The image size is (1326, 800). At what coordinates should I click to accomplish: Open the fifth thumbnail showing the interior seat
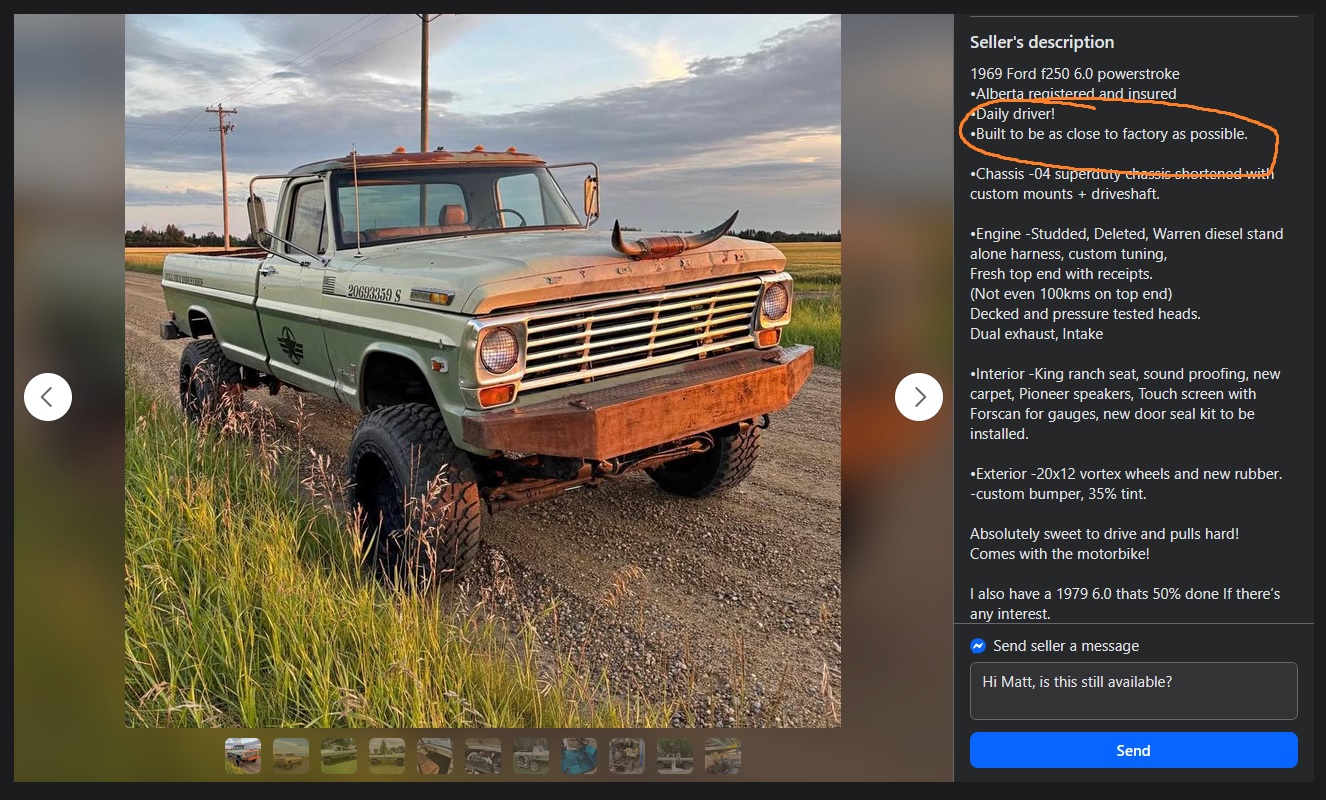435,756
